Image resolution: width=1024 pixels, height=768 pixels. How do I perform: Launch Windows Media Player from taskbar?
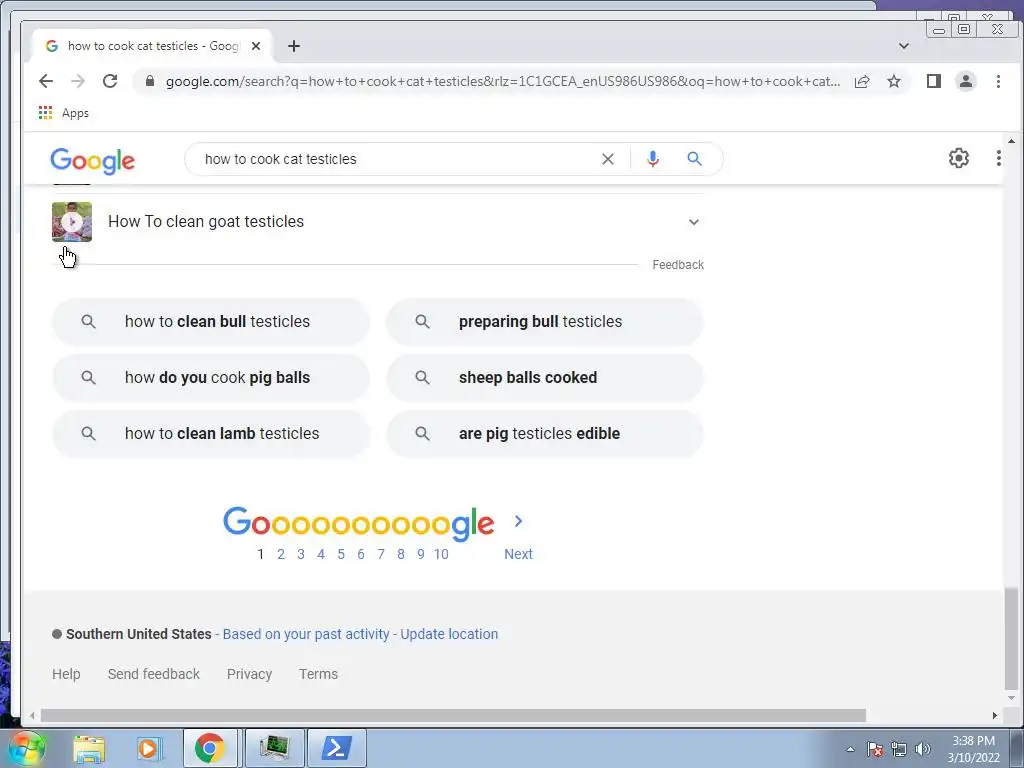coord(149,749)
